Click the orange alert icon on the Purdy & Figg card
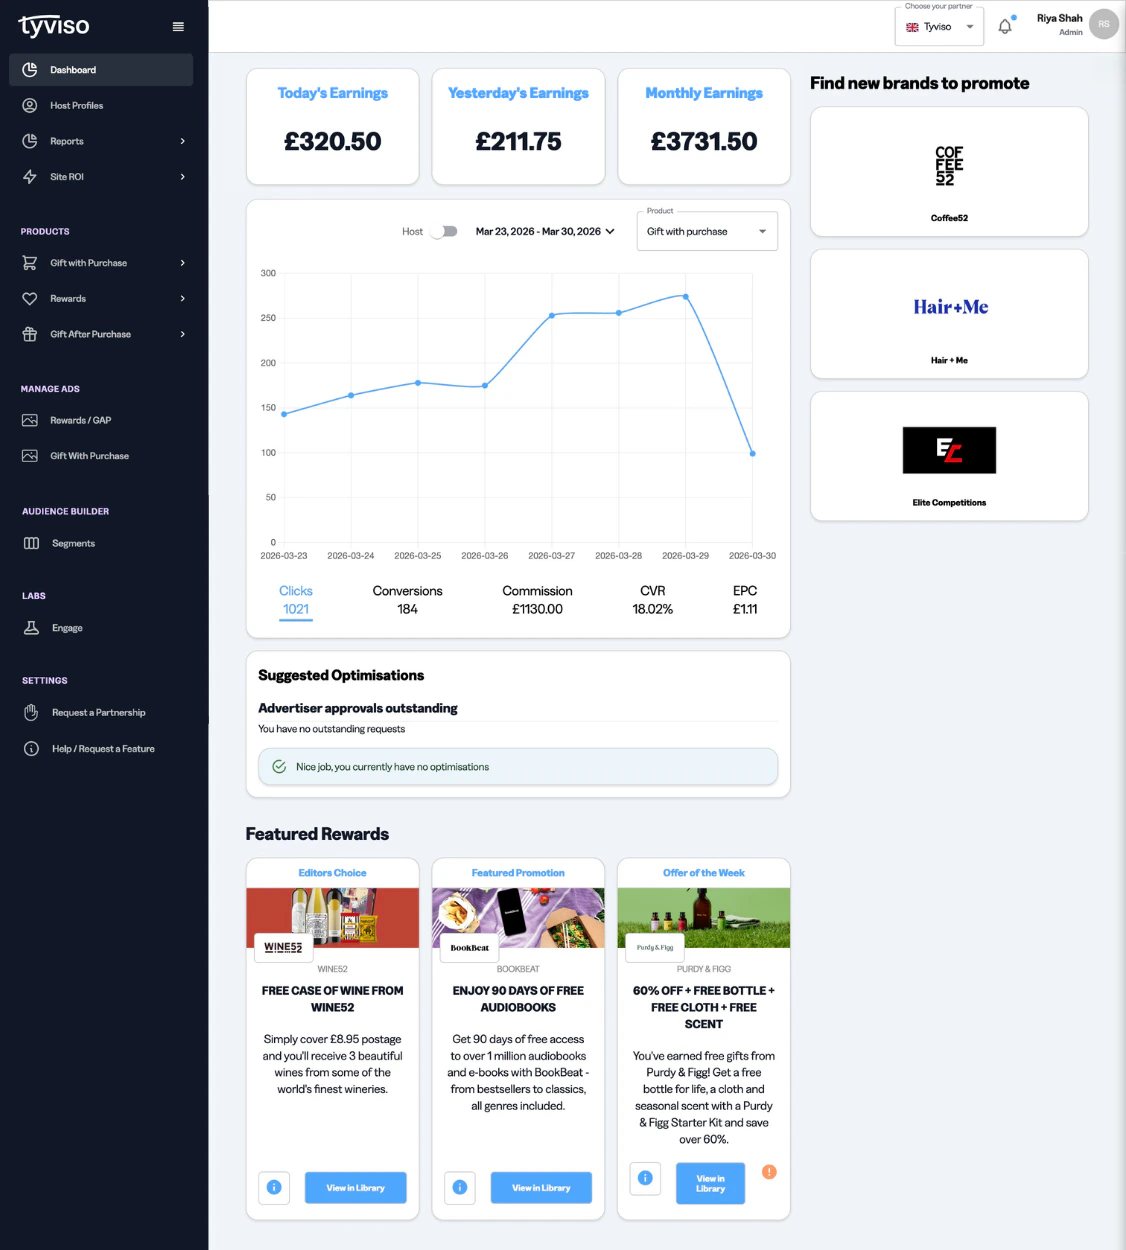The image size is (1126, 1250). (769, 1171)
